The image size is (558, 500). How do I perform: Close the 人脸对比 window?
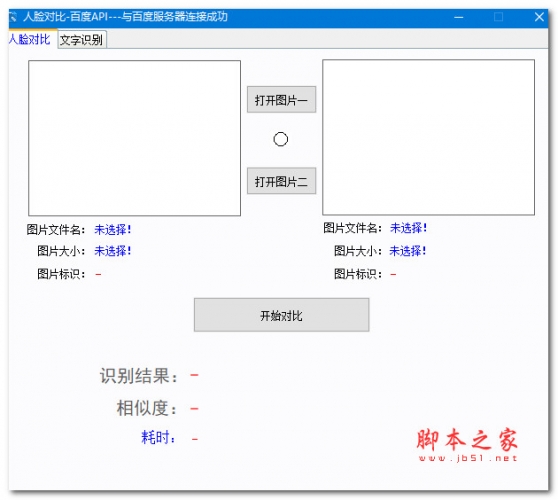pyautogui.click(x=539, y=17)
